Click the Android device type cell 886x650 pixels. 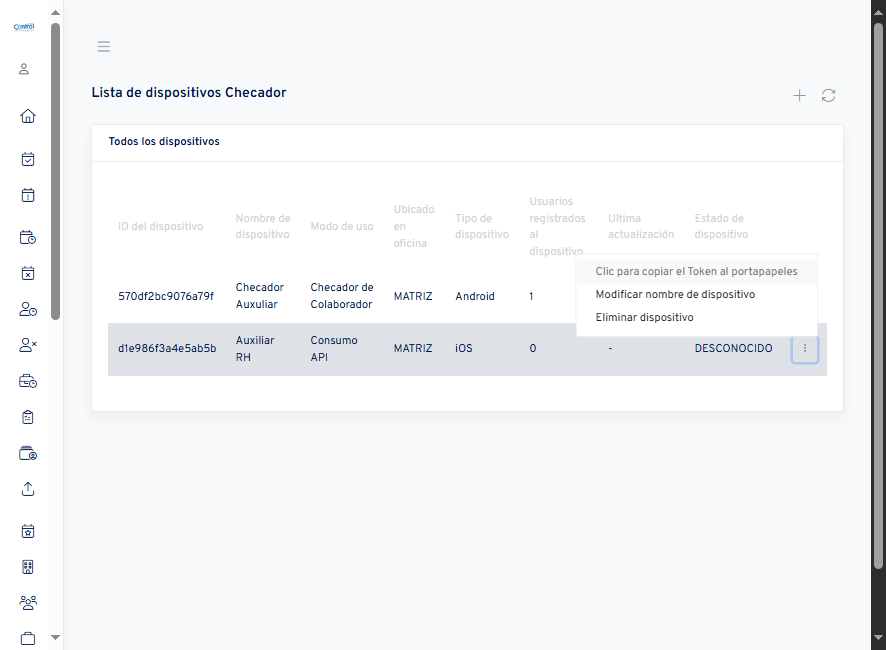tap(475, 296)
